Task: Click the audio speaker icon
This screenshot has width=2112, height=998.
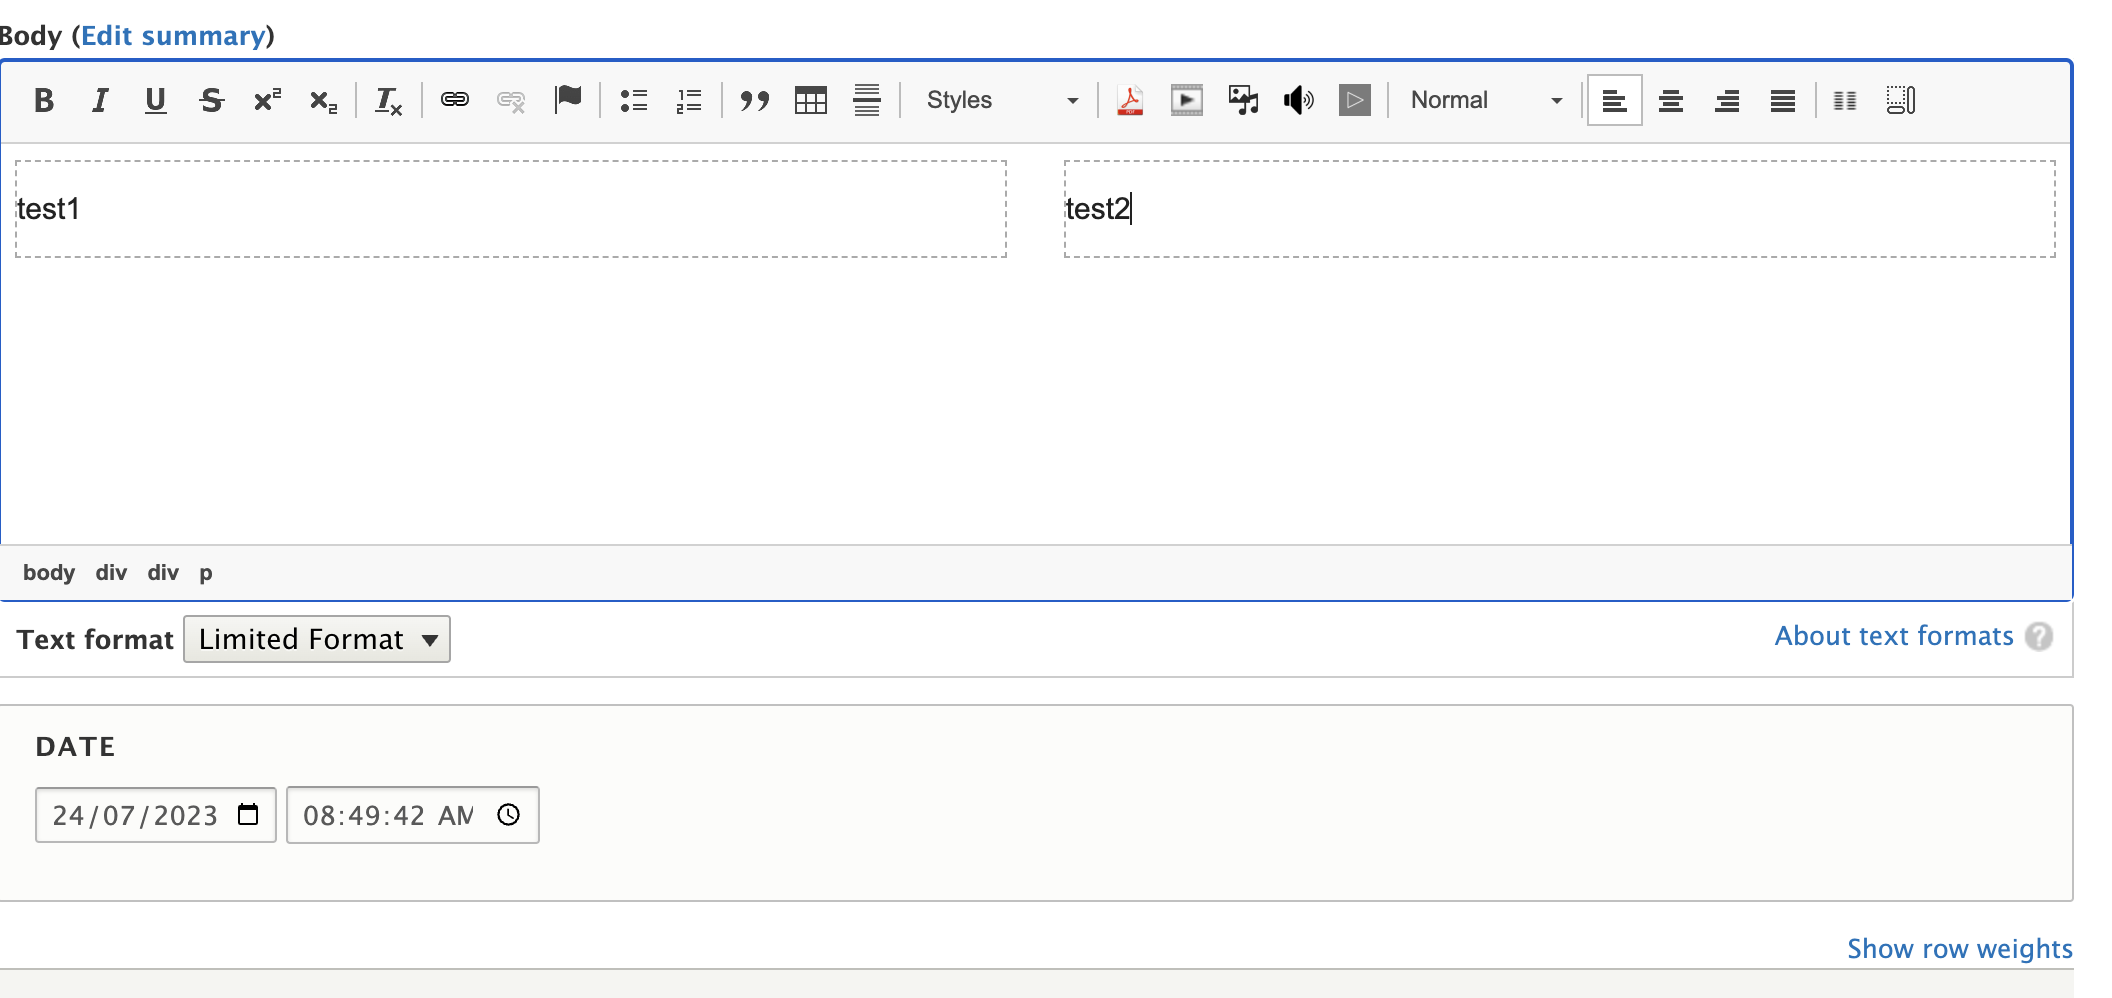Action: [x=1298, y=100]
